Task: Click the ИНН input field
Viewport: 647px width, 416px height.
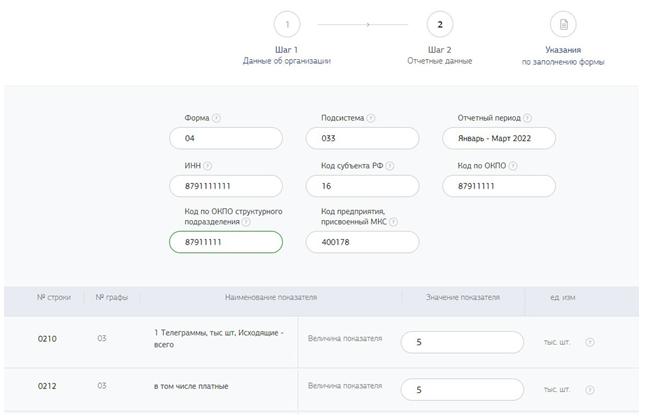Action: pyautogui.click(x=226, y=187)
